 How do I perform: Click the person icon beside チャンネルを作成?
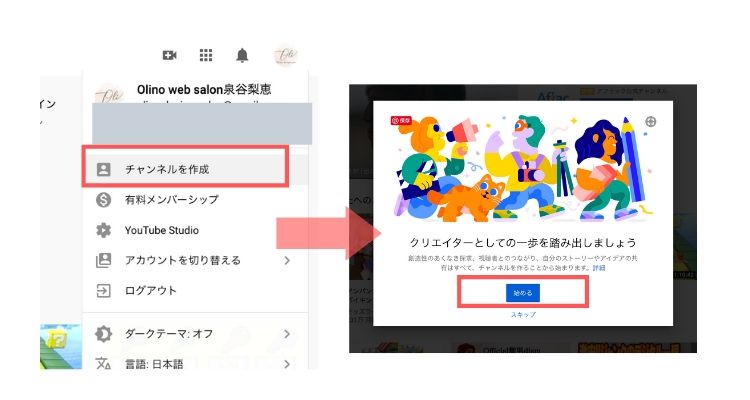pos(103,169)
